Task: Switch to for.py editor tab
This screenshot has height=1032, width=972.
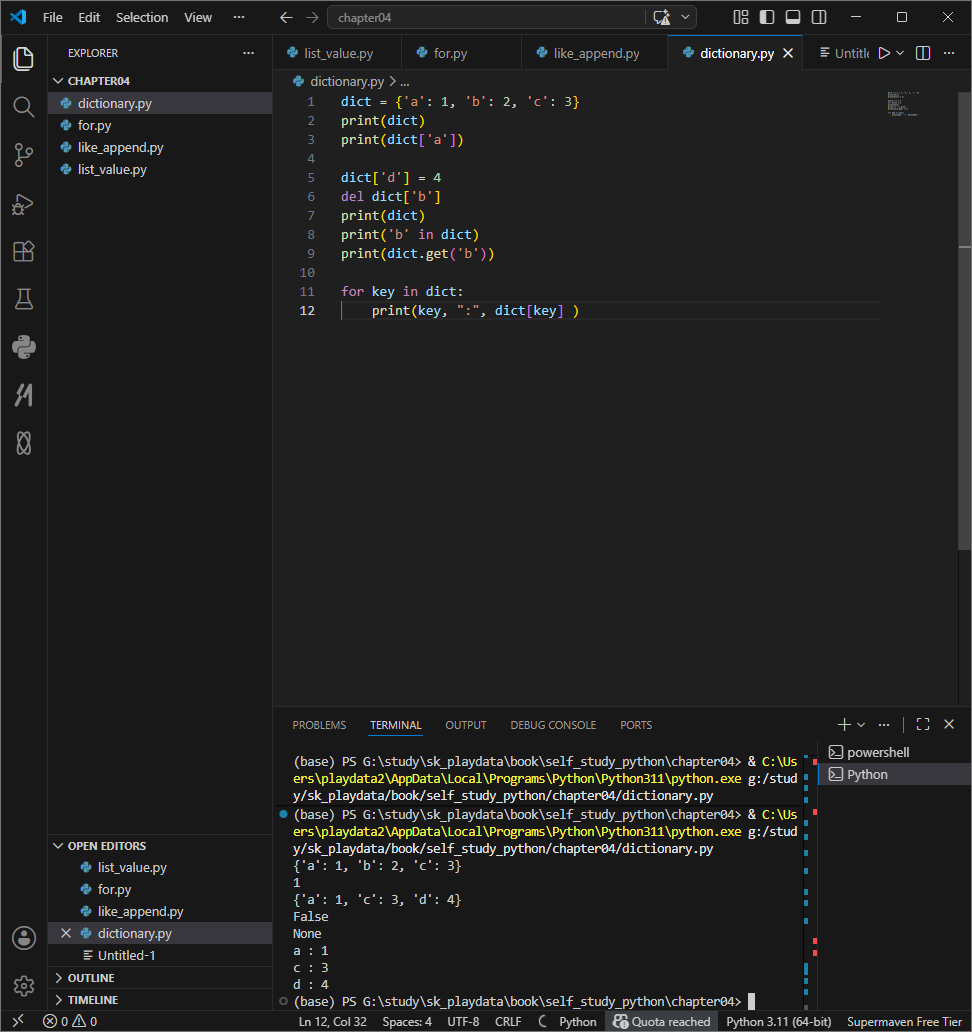Action: coord(461,53)
